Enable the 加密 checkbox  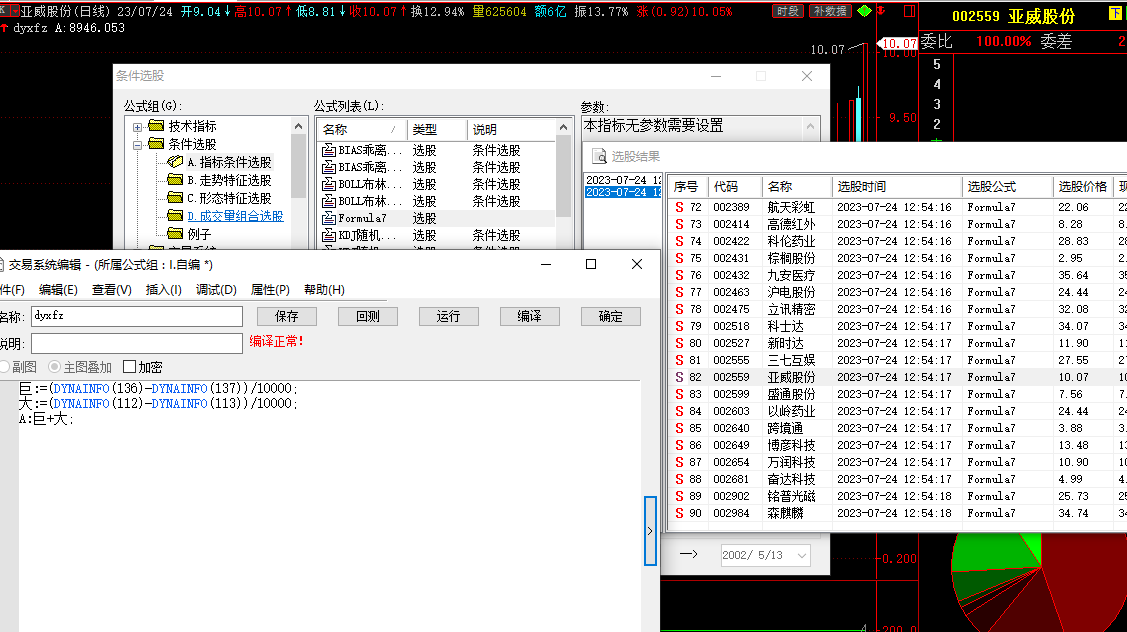point(129,367)
